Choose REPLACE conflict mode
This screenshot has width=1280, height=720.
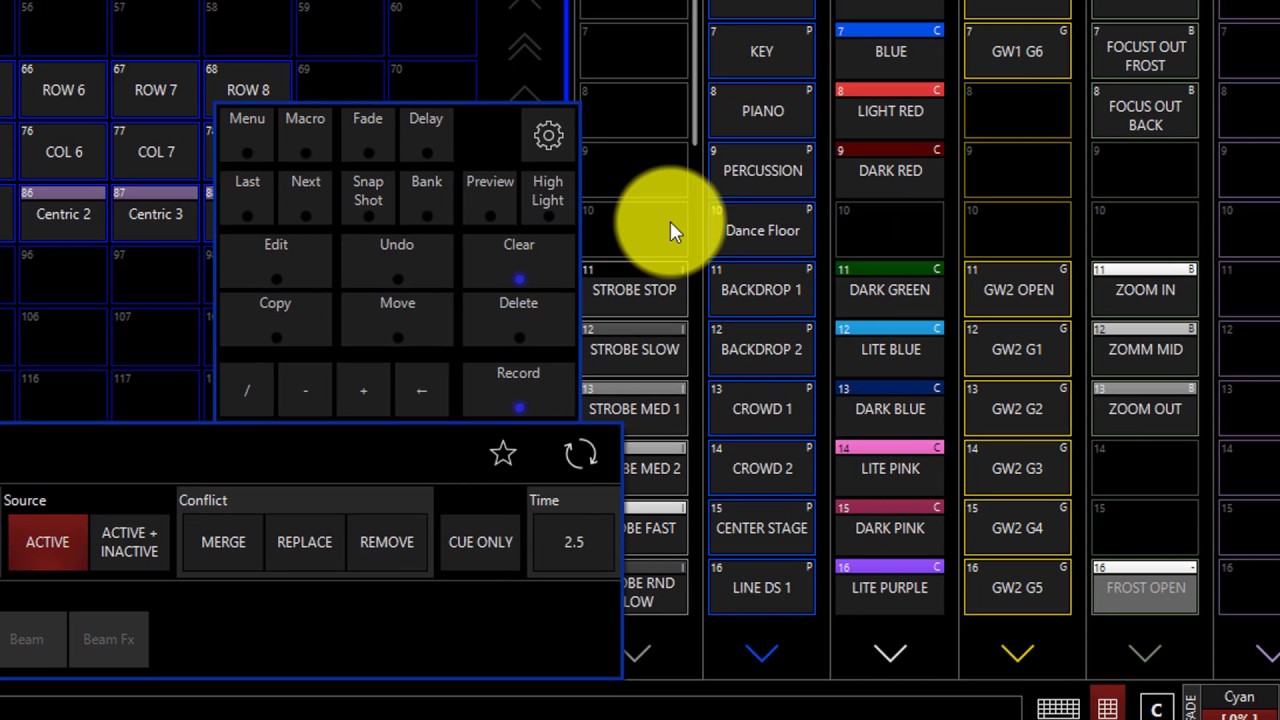point(304,542)
